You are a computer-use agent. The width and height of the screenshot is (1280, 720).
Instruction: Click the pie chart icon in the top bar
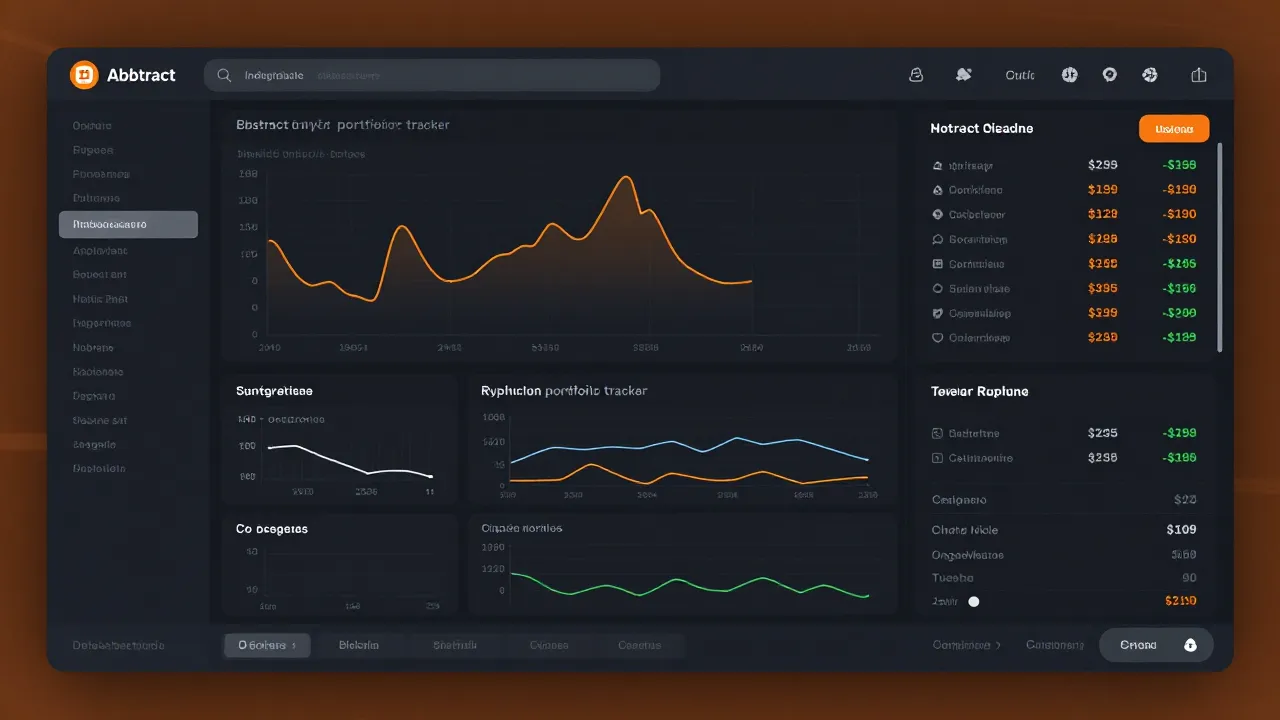click(x=1149, y=74)
